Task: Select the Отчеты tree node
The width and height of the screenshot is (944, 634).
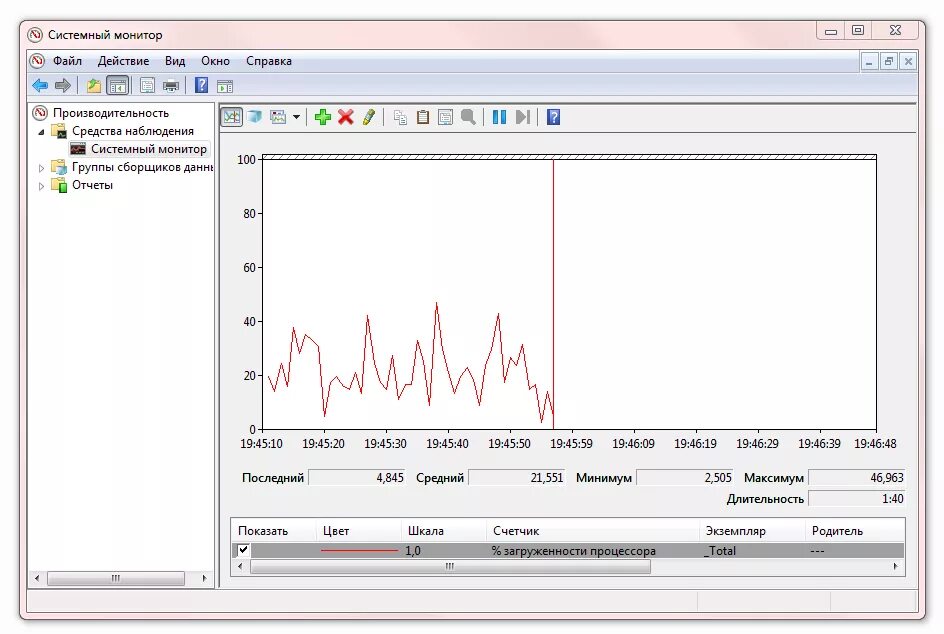Action: [92, 185]
